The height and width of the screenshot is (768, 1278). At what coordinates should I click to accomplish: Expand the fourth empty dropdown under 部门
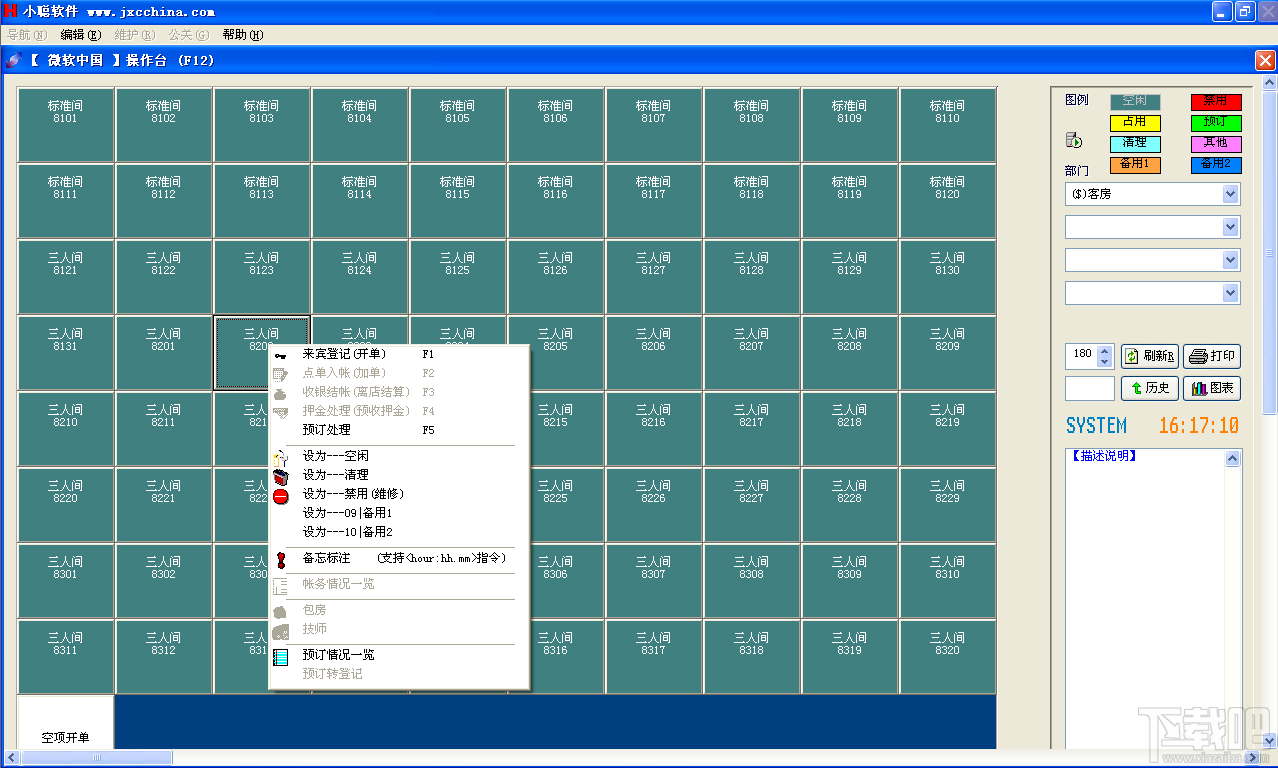(1231, 293)
